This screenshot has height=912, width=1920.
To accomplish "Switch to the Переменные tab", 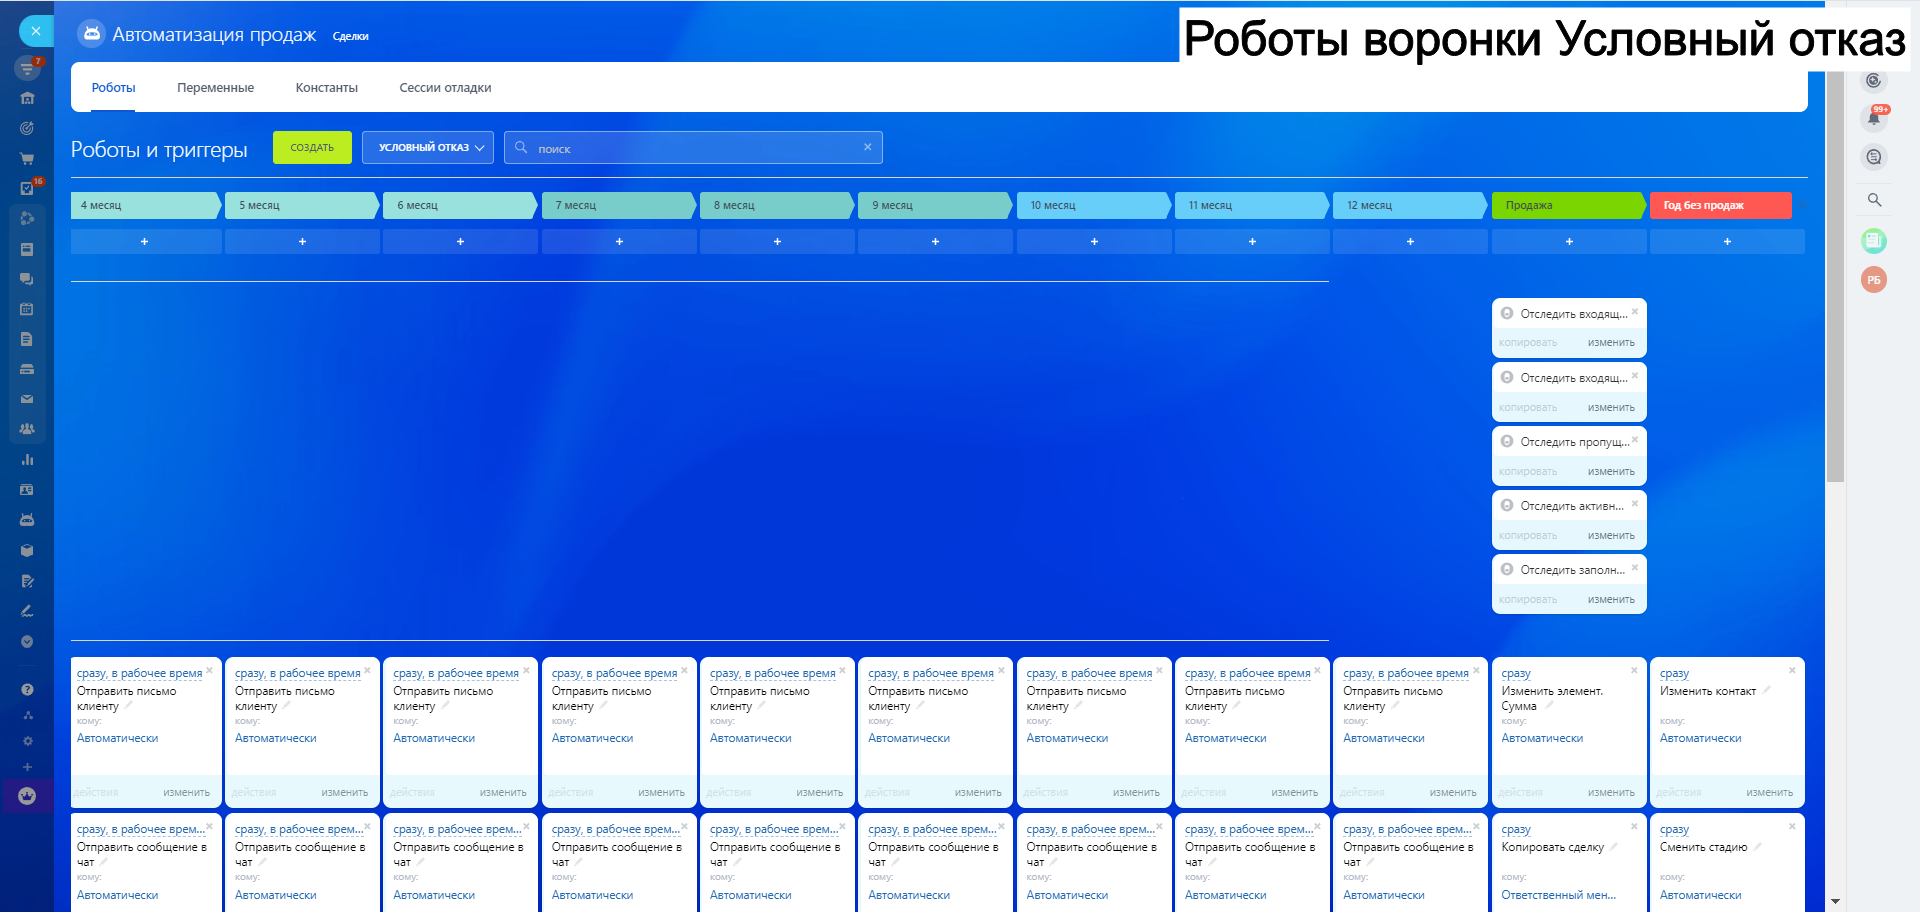I will [x=215, y=88].
